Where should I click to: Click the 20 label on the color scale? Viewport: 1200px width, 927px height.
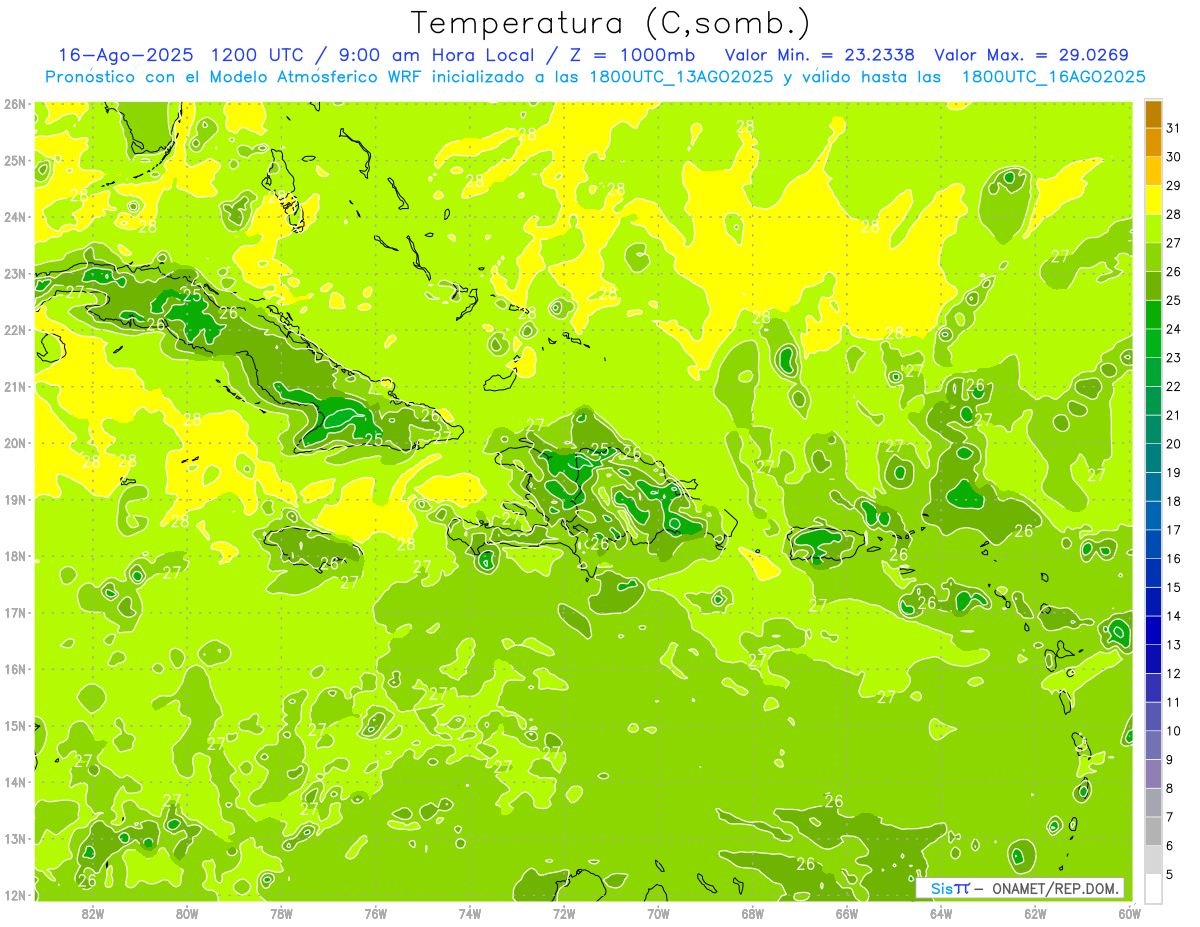point(1173,444)
